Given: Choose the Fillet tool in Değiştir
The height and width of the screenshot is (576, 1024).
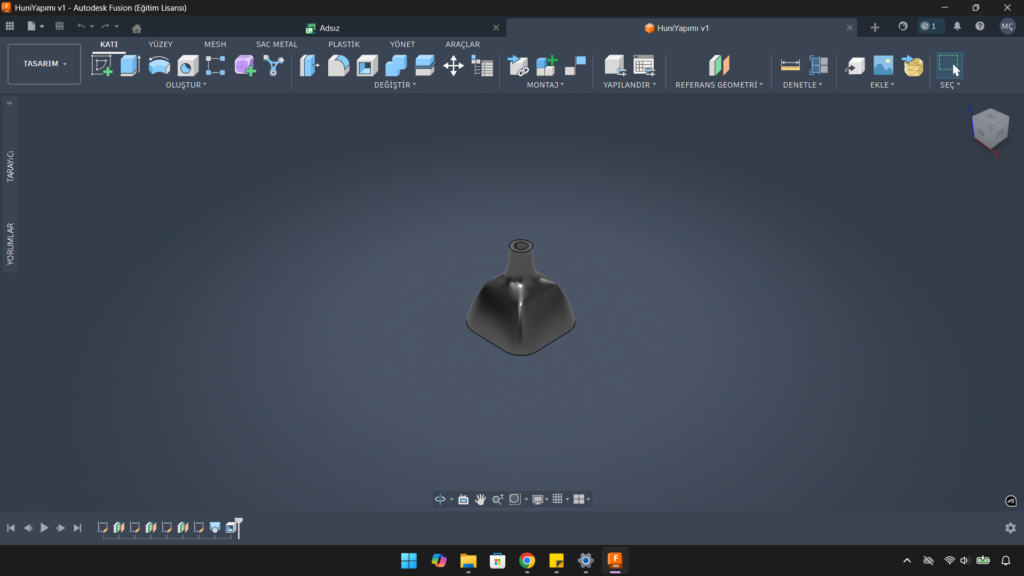Looking at the screenshot, I should pyautogui.click(x=339, y=66).
